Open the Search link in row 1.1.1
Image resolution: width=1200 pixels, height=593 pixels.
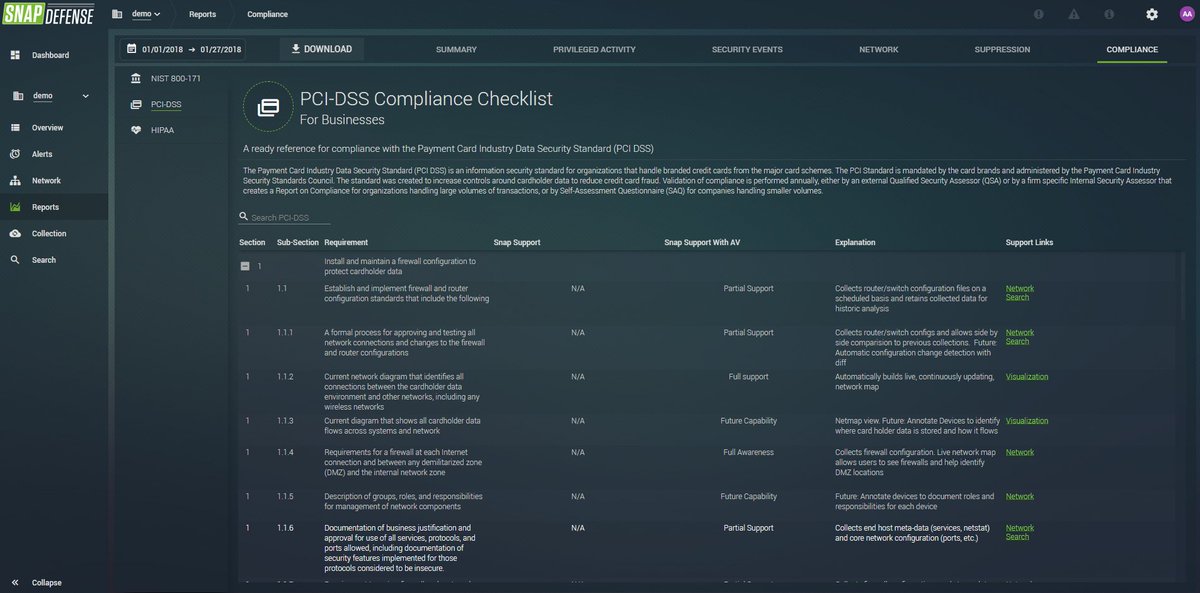(1017, 341)
